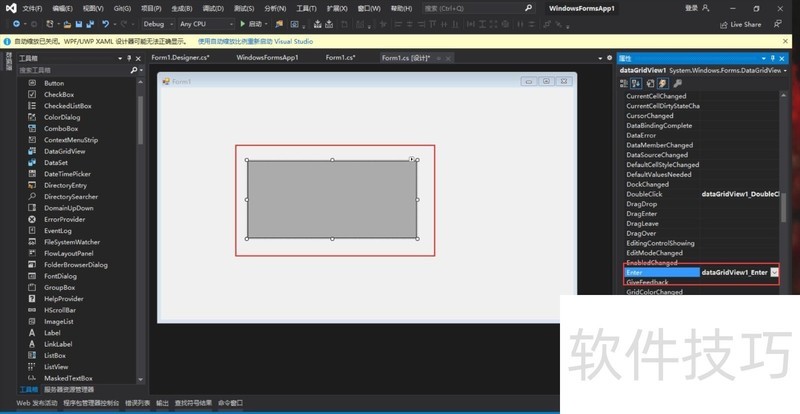This screenshot has width=800, height=414.
Task: Toggle the pin on the Properties panel
Action: pos(772,58)
